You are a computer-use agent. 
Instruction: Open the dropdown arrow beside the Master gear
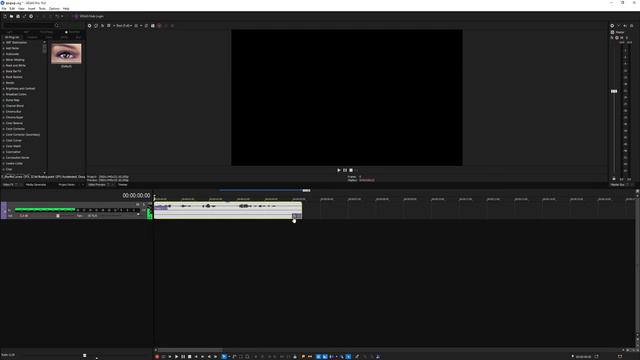(x=618, y=26)
